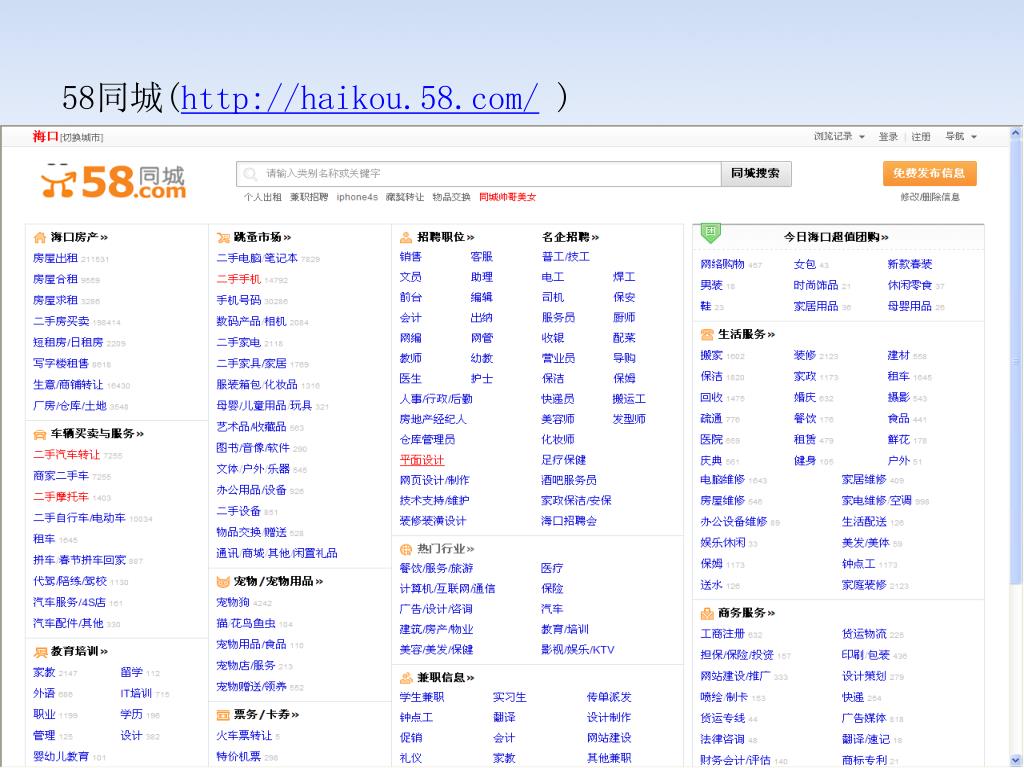The width and height of the screenshot is (1024, 768).
Task: Open the 名企招聘 section heading
Action: coord(569,237)
